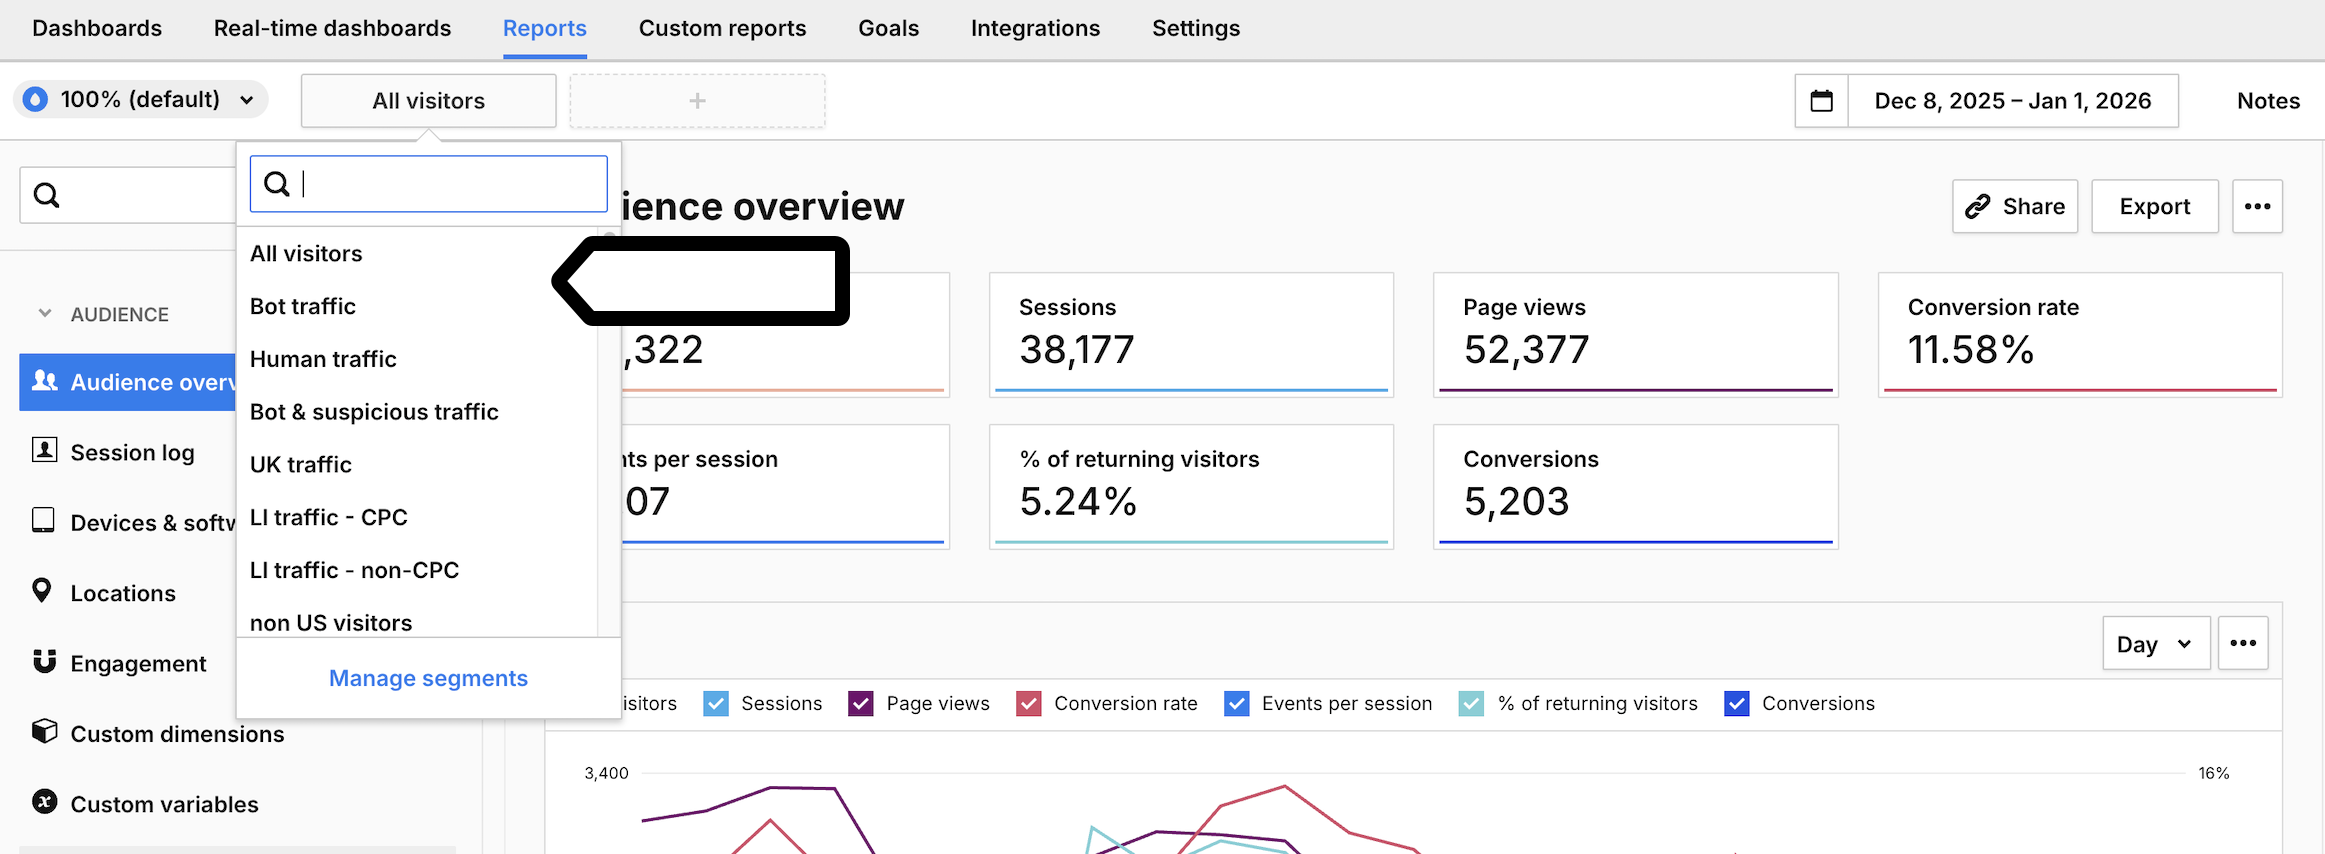
Task: Open the calendar date picker icon
Action: point(1821,101)
